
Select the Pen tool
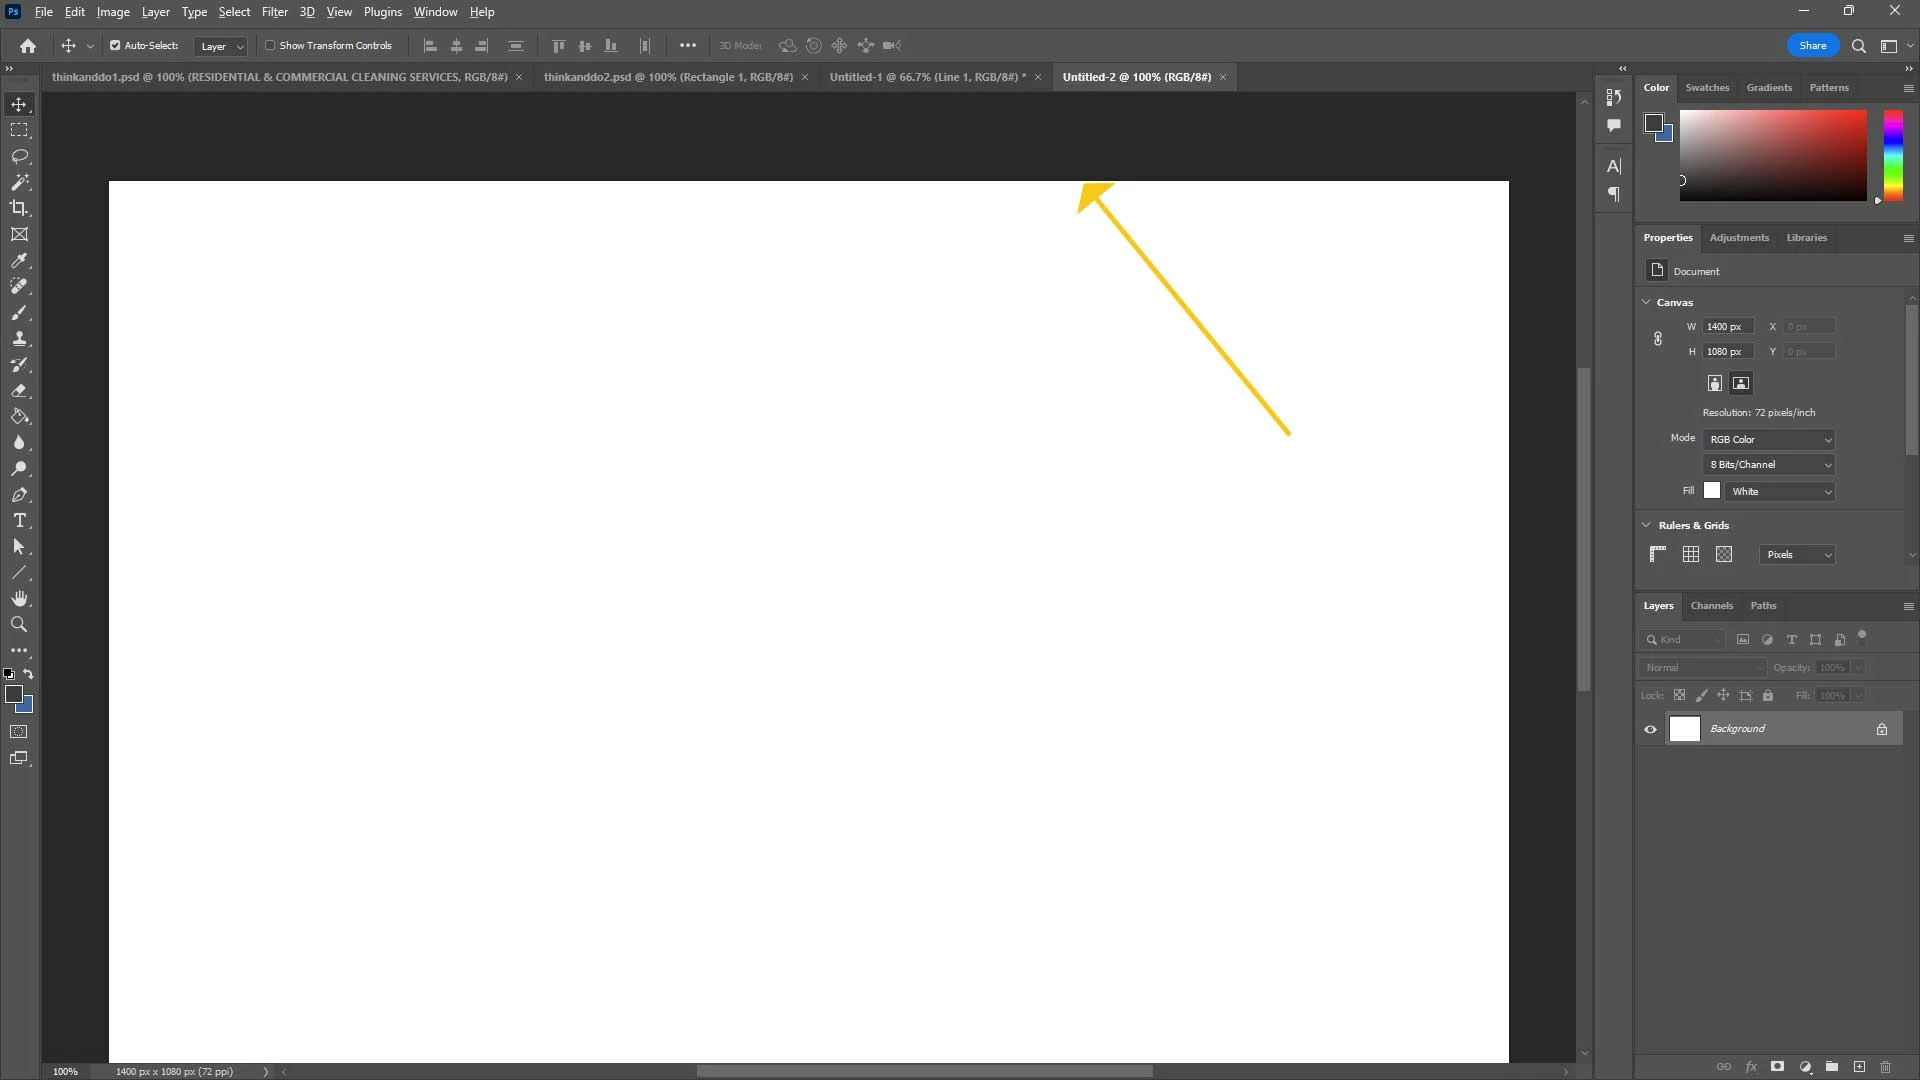click(19, 495)
